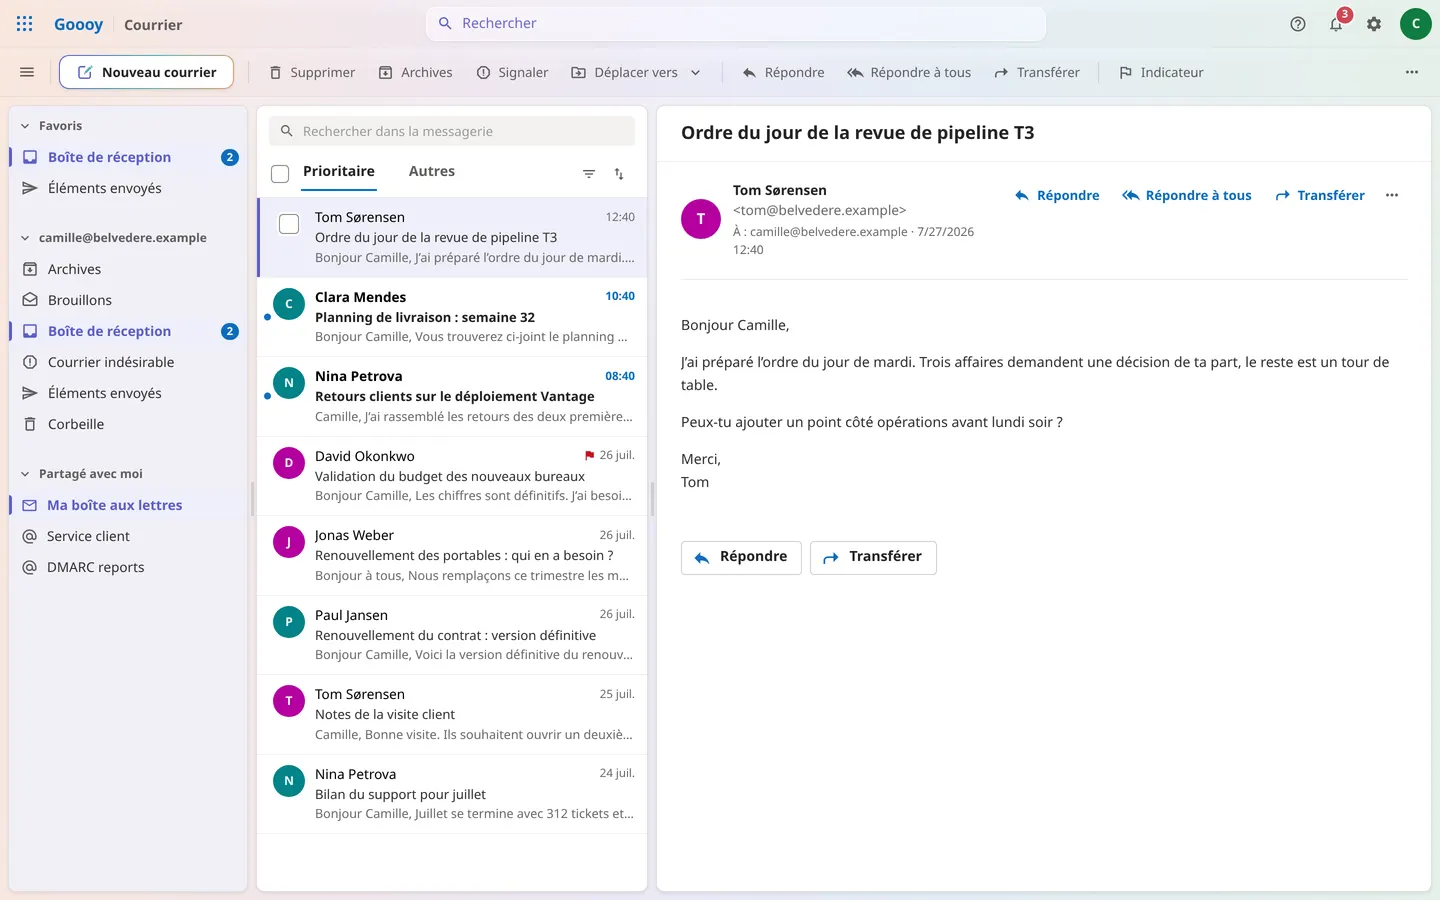Click Tom Sørensen's avatar in the reading pane
This screenshot has height=900, width=1440.
(701, 219)
